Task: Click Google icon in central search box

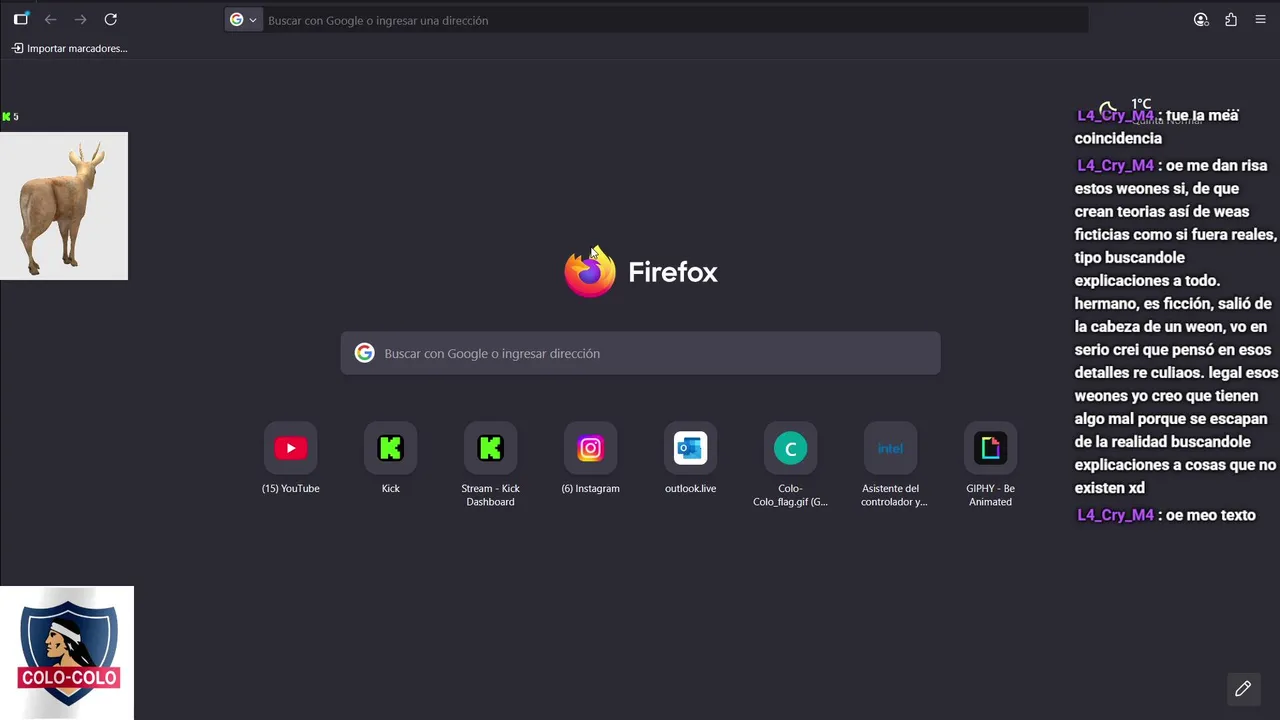Action: [365, 353]
